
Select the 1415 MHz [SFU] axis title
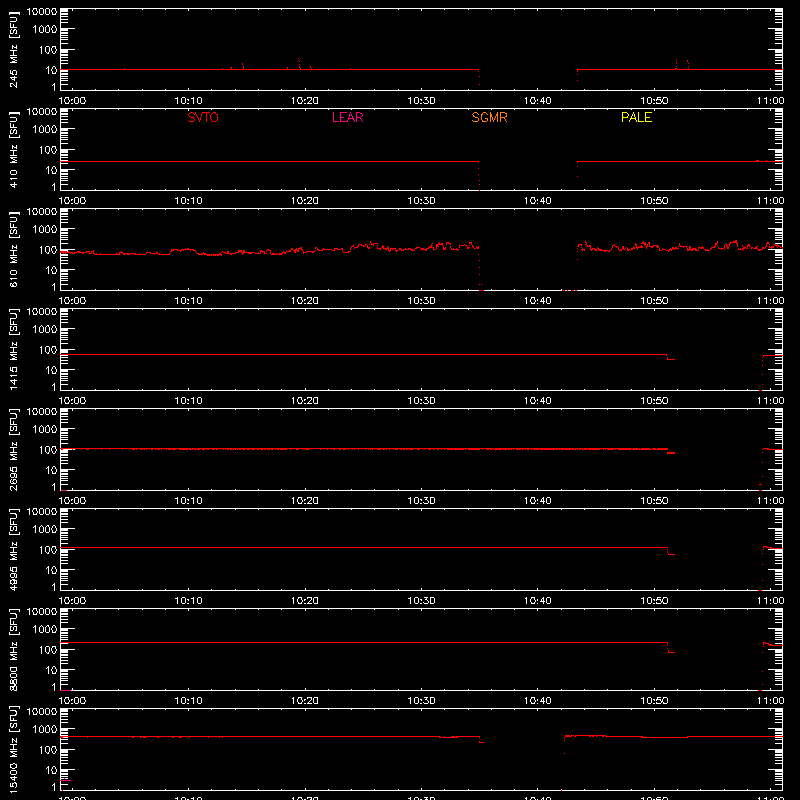[14, 349]
